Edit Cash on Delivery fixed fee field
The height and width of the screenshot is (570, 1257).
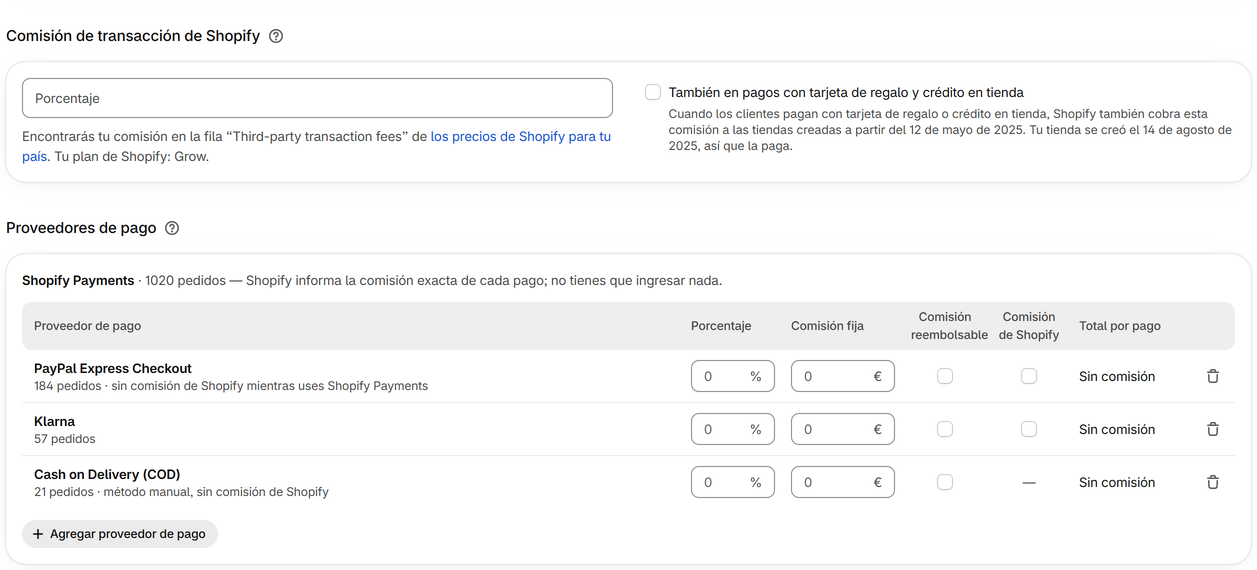click(x=843, y=482)
